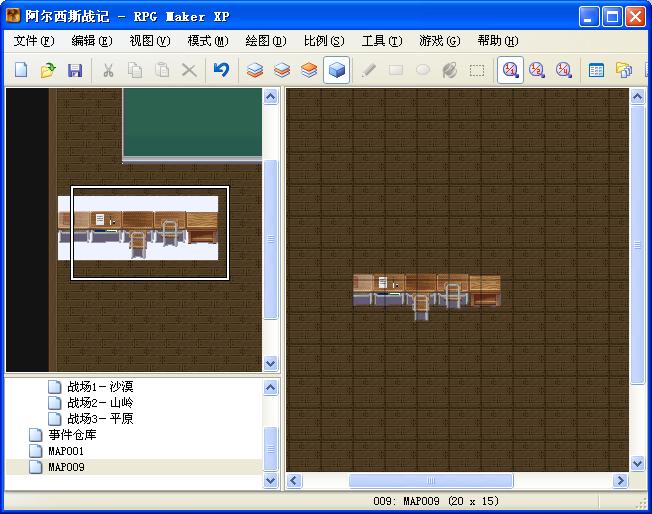The height and width of the screenshot is (514, 652).
Task: Open the Database icon in the toolbar
Action: (596, 70)
